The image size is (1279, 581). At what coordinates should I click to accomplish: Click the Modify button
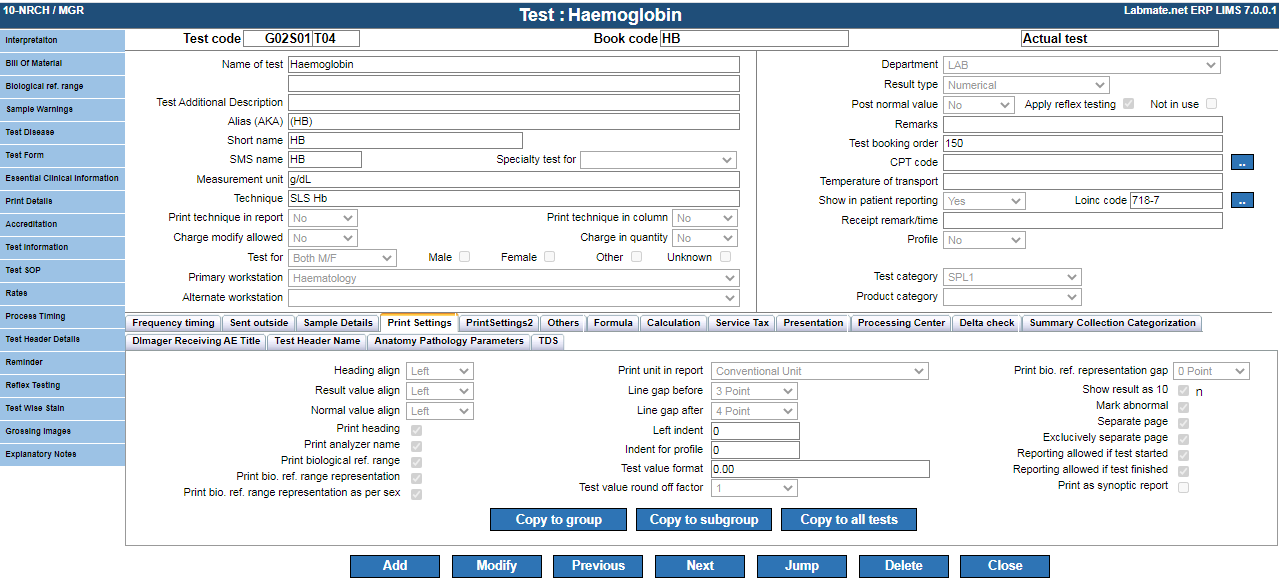tap(497, 566)
